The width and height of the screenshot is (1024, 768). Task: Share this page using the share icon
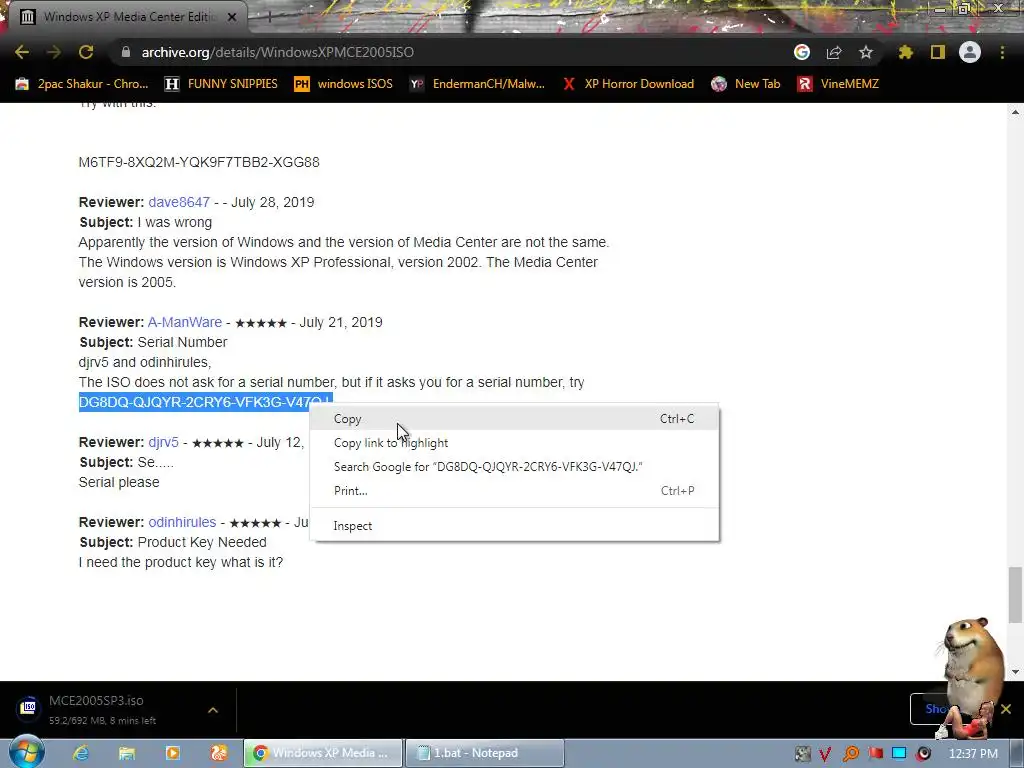pos(834,52)
